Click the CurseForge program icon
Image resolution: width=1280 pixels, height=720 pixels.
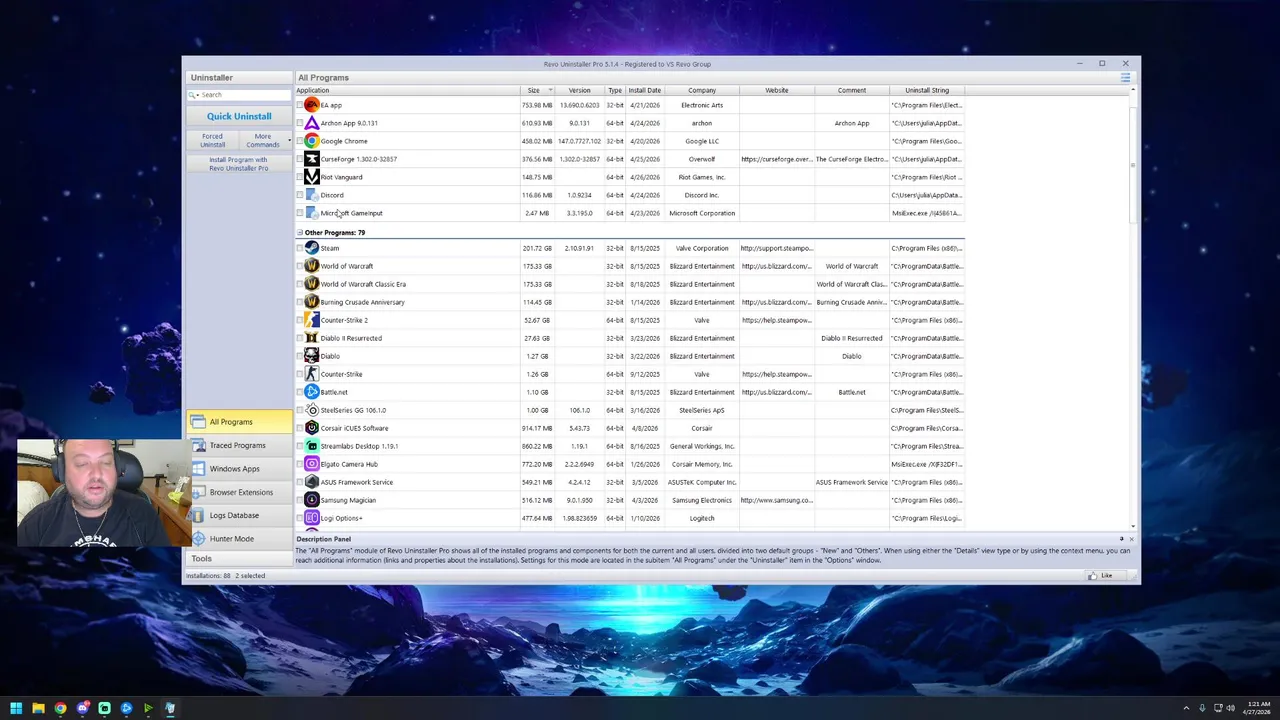[312, 159]
